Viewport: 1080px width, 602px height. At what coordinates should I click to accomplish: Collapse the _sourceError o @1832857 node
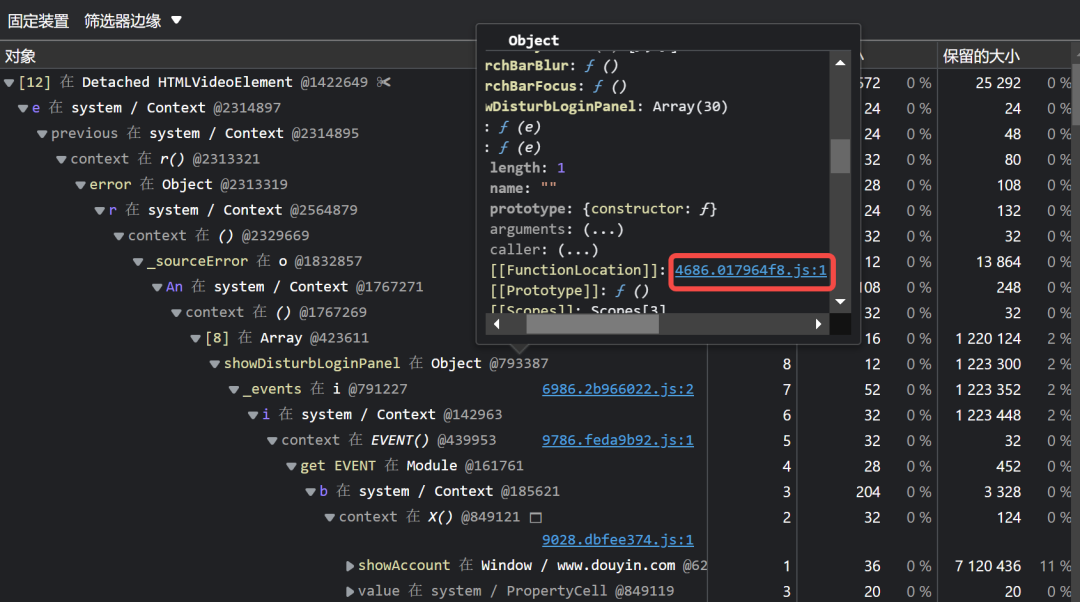click(138, 262)
